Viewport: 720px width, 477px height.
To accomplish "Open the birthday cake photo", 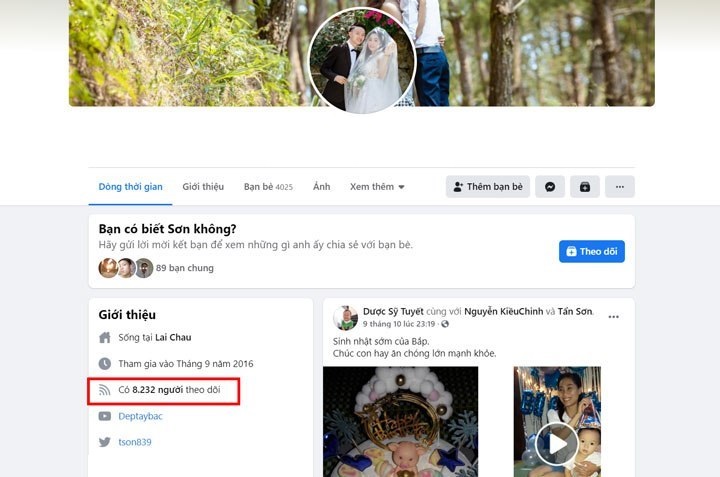I will pyautogui.click(x=400, y=421).
